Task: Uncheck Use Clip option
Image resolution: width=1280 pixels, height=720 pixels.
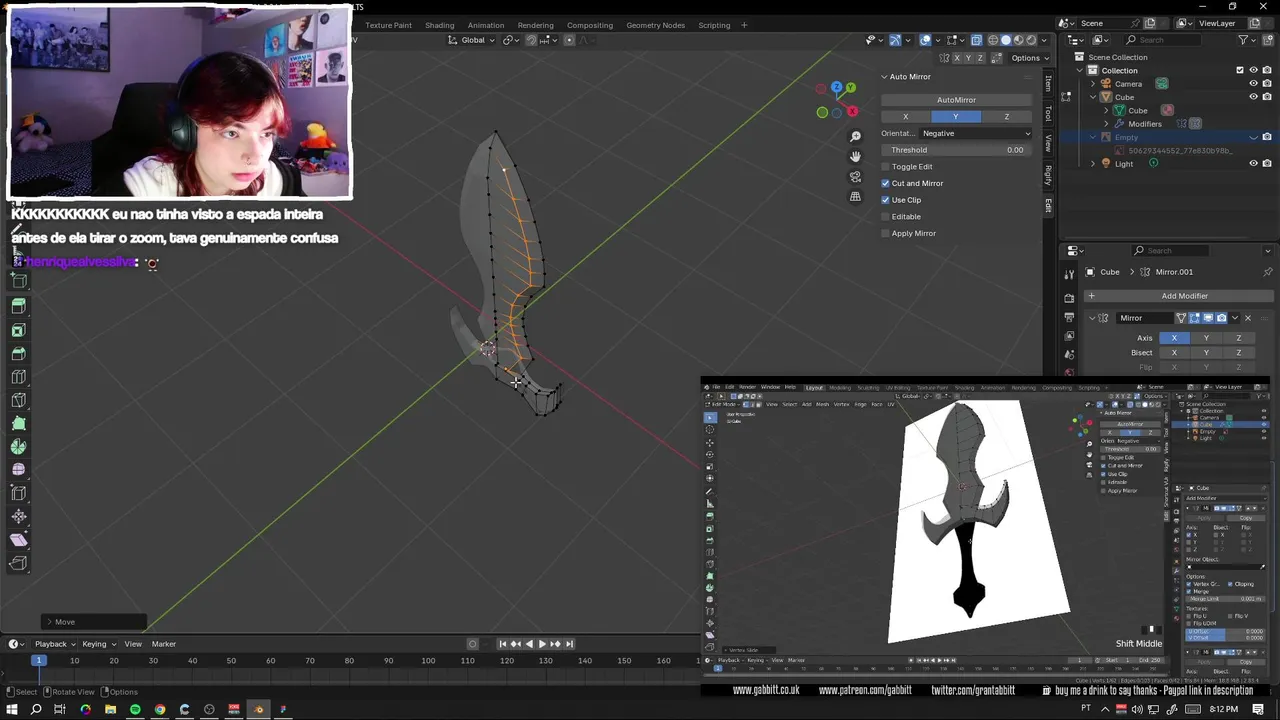Action: [x=885, y=200]
